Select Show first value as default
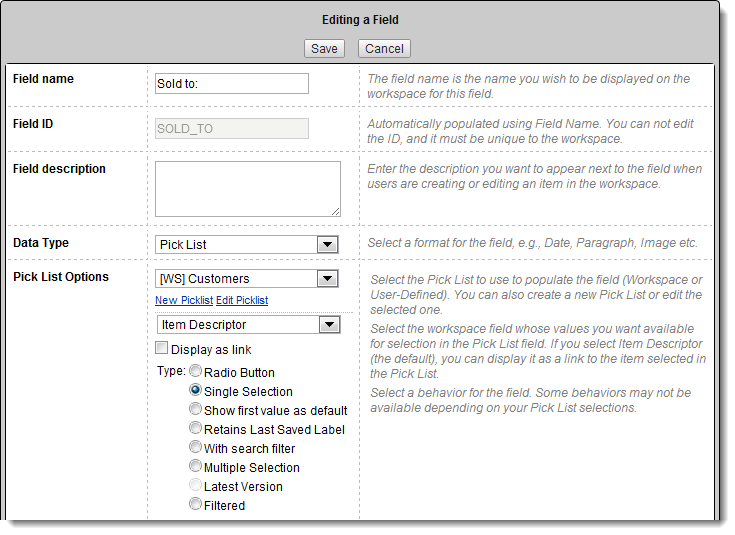Screen dimensions: 735x535 [x=195, y=409]
